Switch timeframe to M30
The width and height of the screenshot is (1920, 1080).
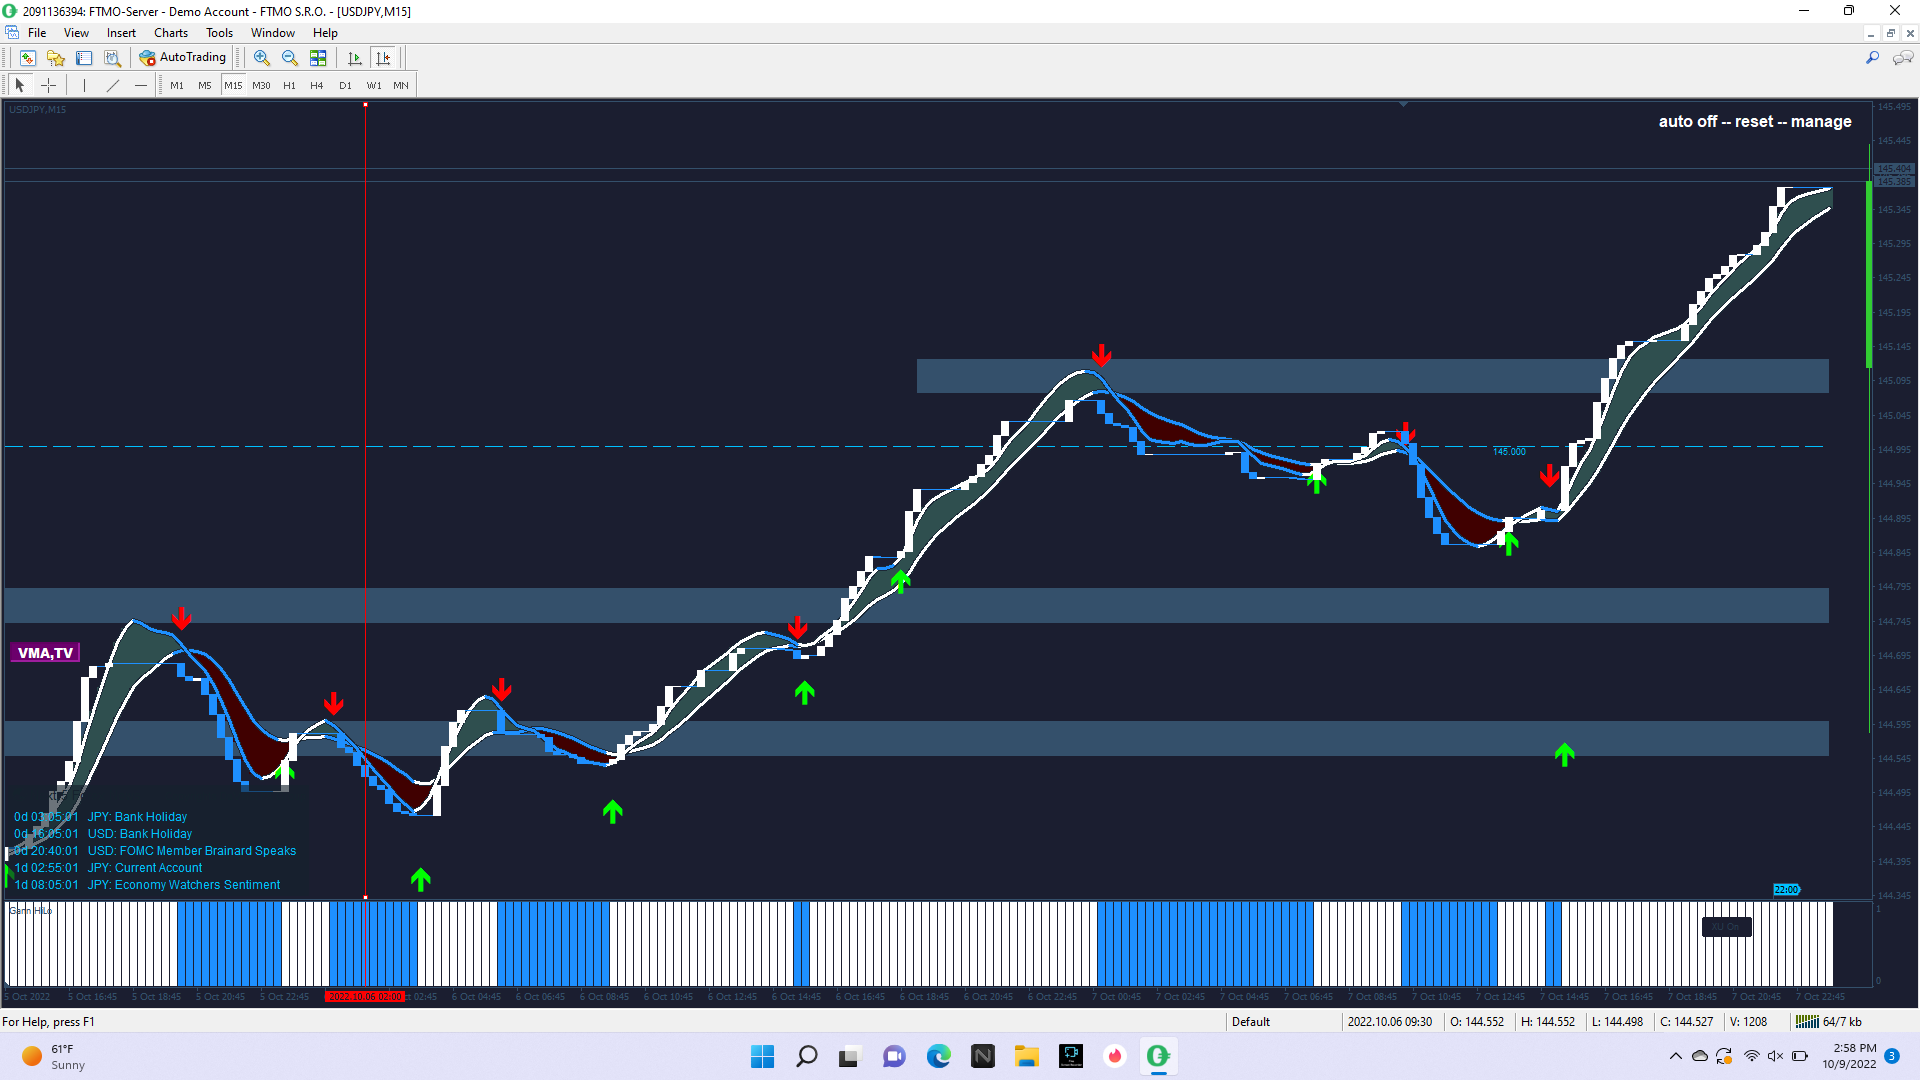261,85
